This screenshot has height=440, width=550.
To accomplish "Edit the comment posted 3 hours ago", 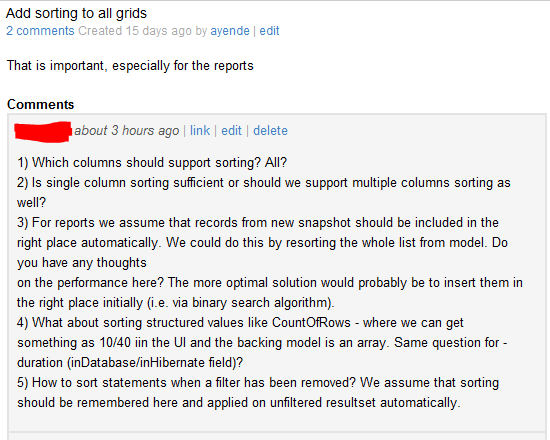I will (x=231, y=131).
